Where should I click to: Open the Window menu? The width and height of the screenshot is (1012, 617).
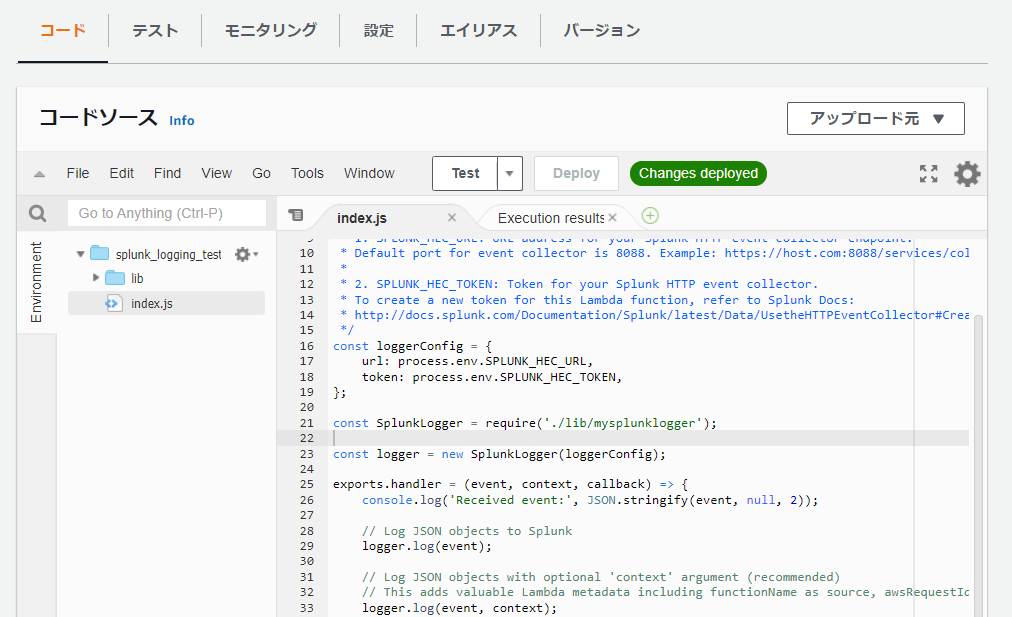click(369, 174)
